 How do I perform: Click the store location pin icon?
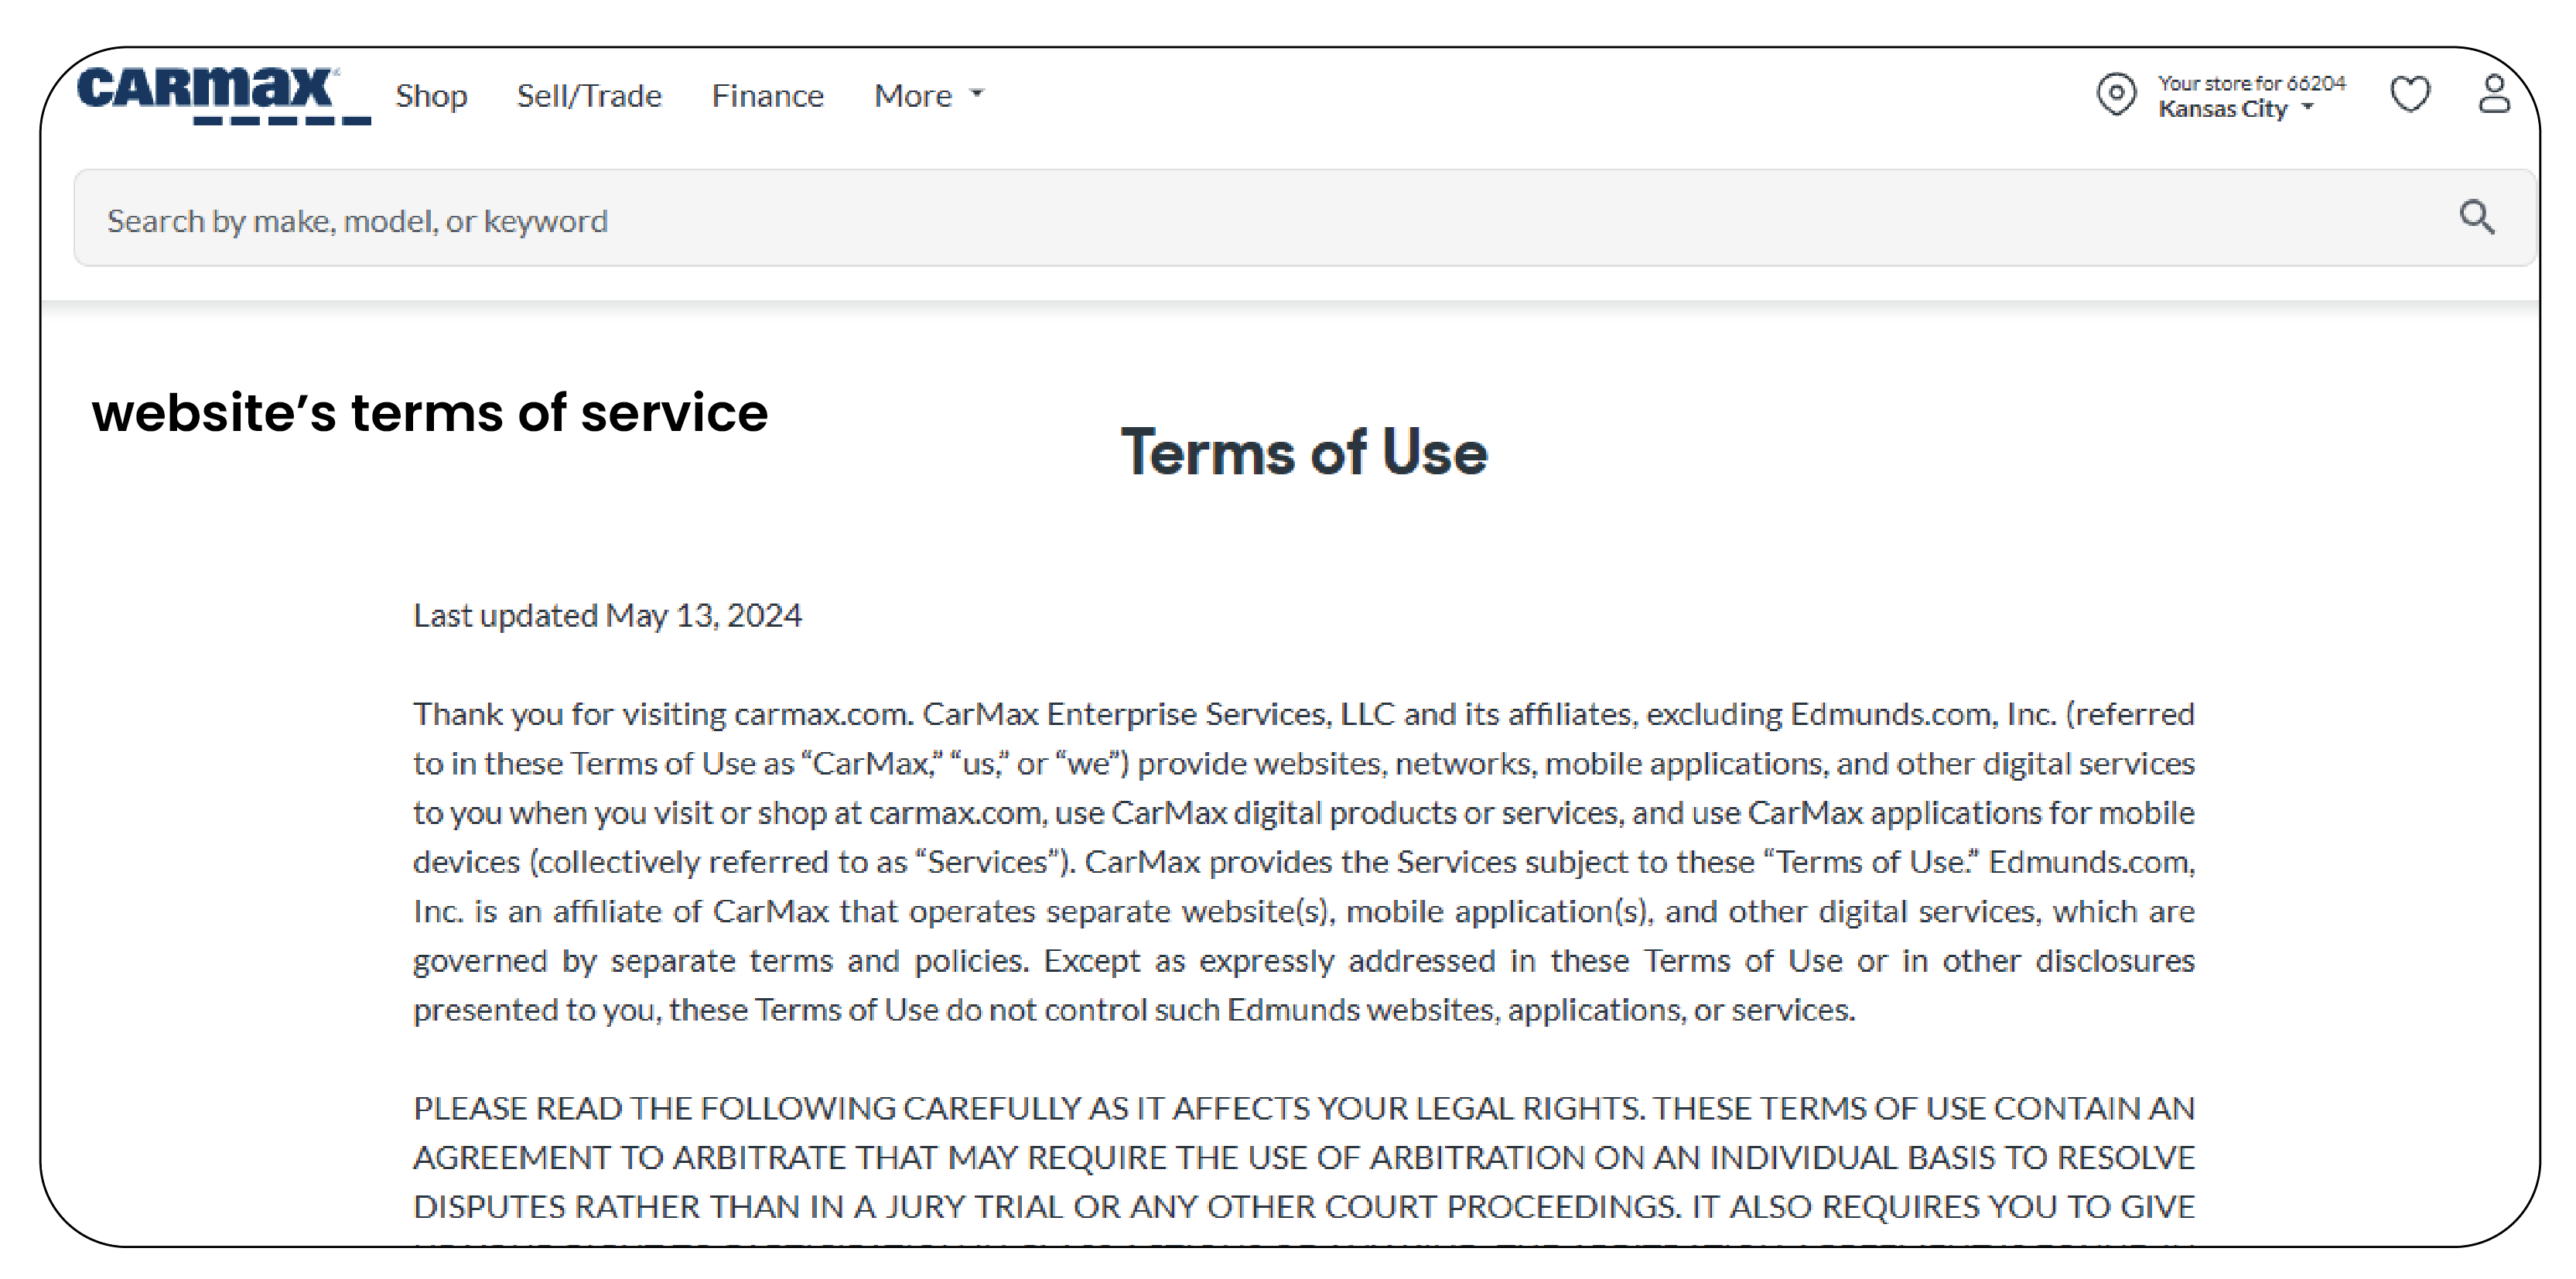pyautogui.click(x=2116, y=95)
